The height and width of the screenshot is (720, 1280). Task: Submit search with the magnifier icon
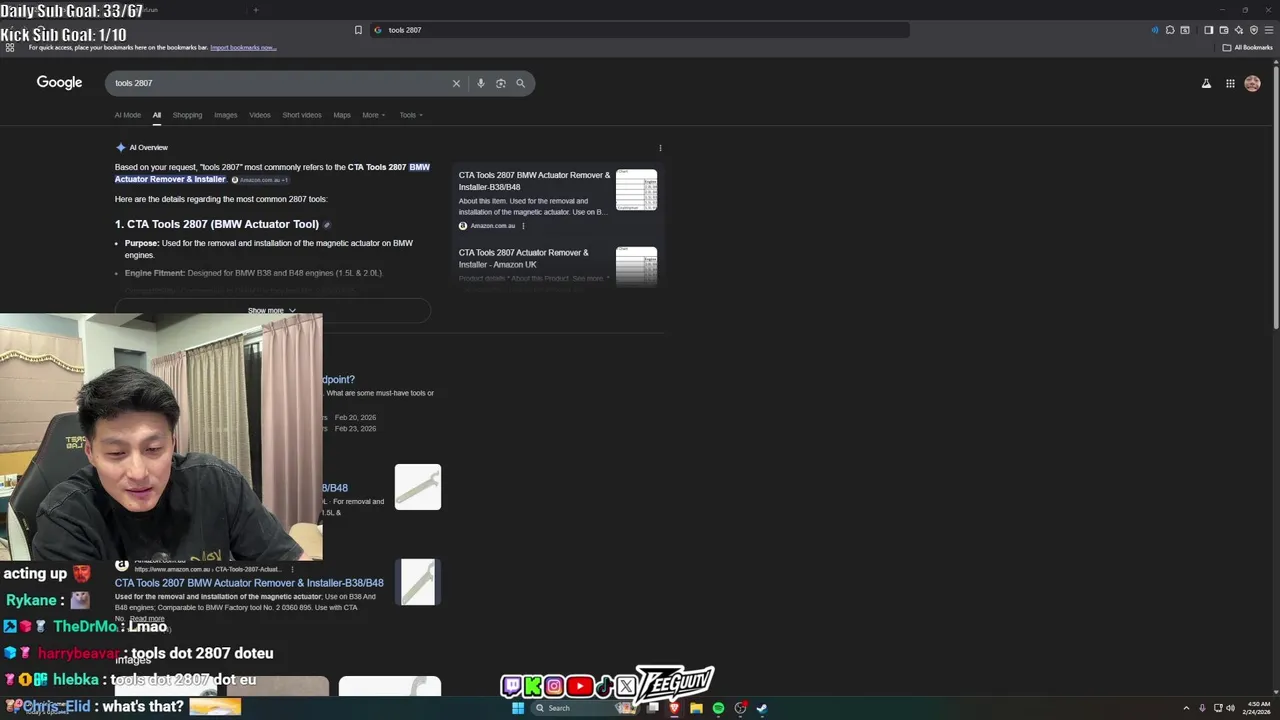point(520,83)
